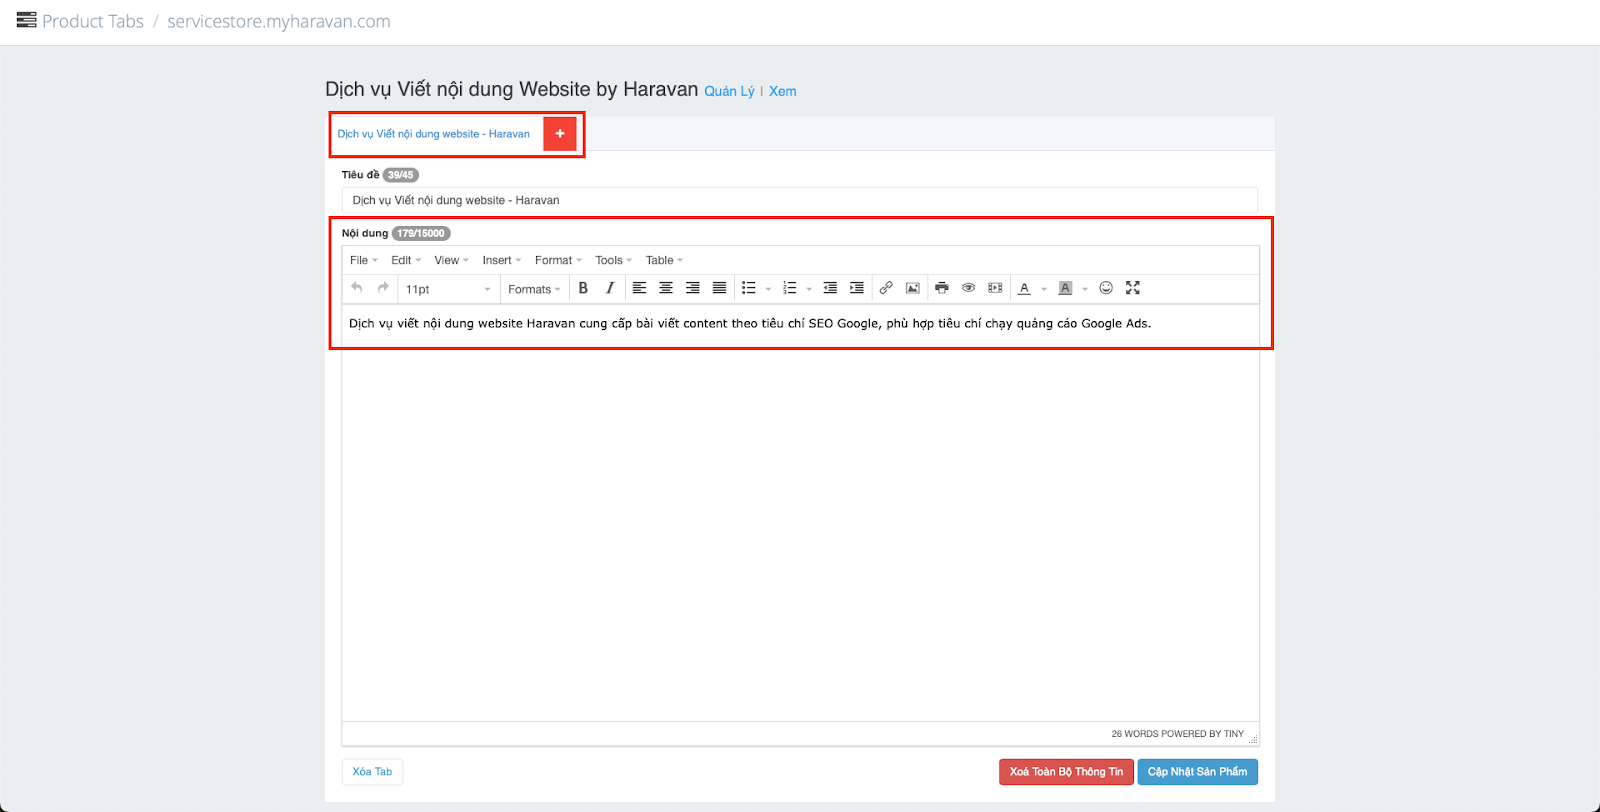
Task: Open the Format menu in the editor
Action: 558,260
